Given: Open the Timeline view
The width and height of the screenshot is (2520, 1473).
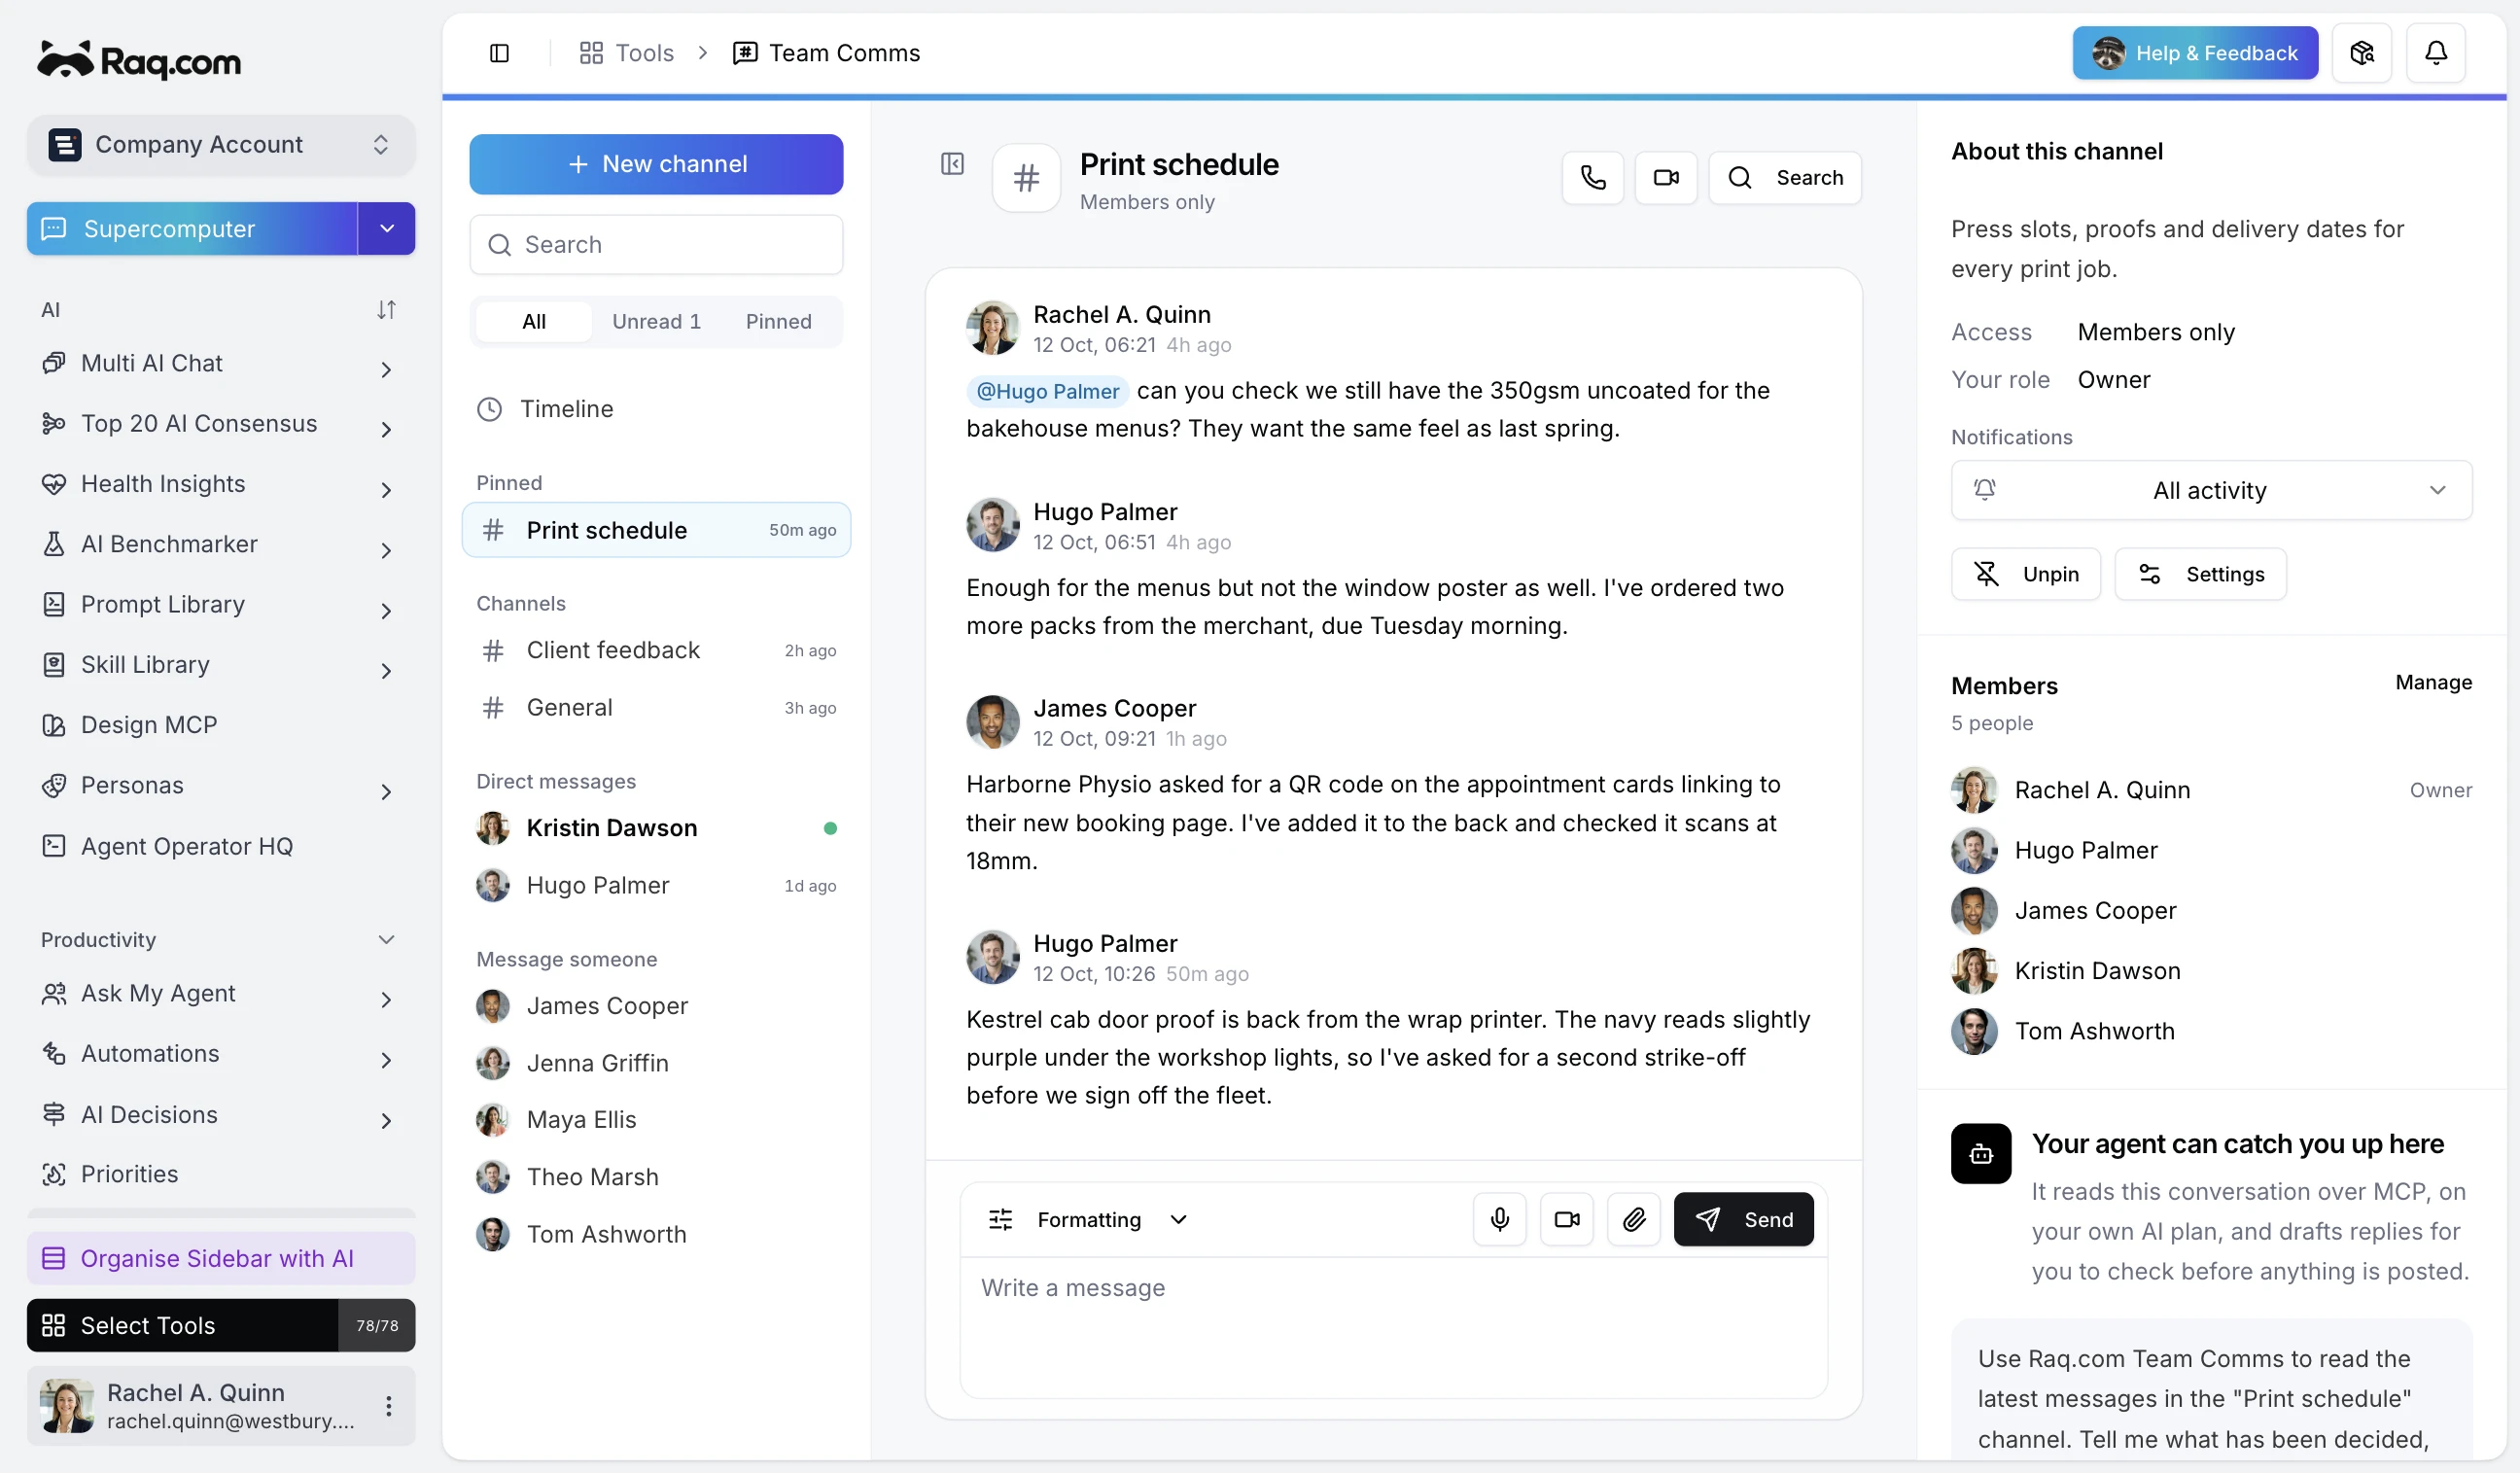Looking at the screenshot, I should point(655,409).
